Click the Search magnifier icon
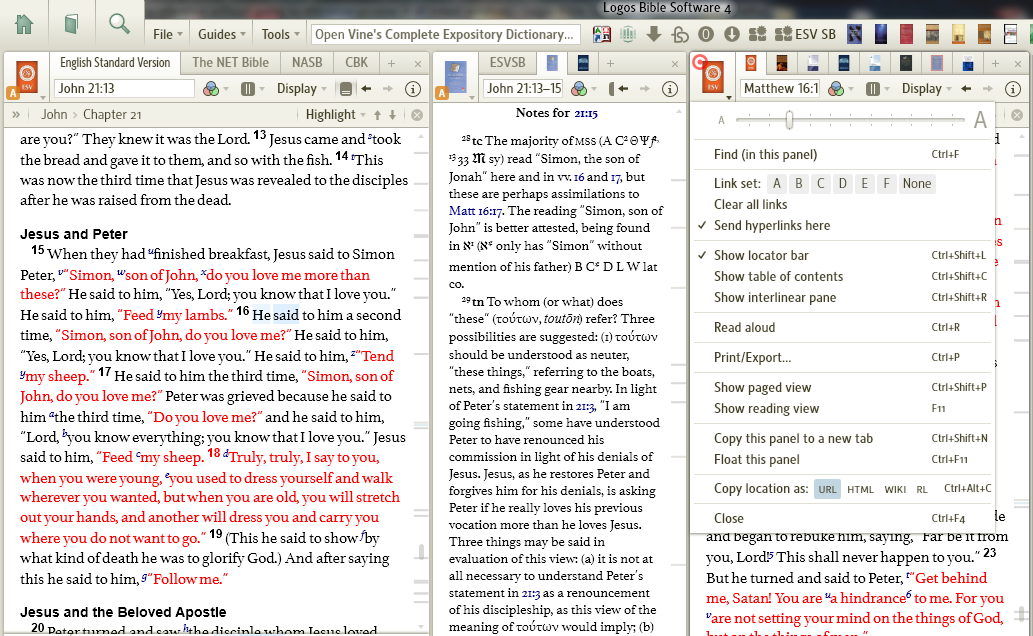 119,24
